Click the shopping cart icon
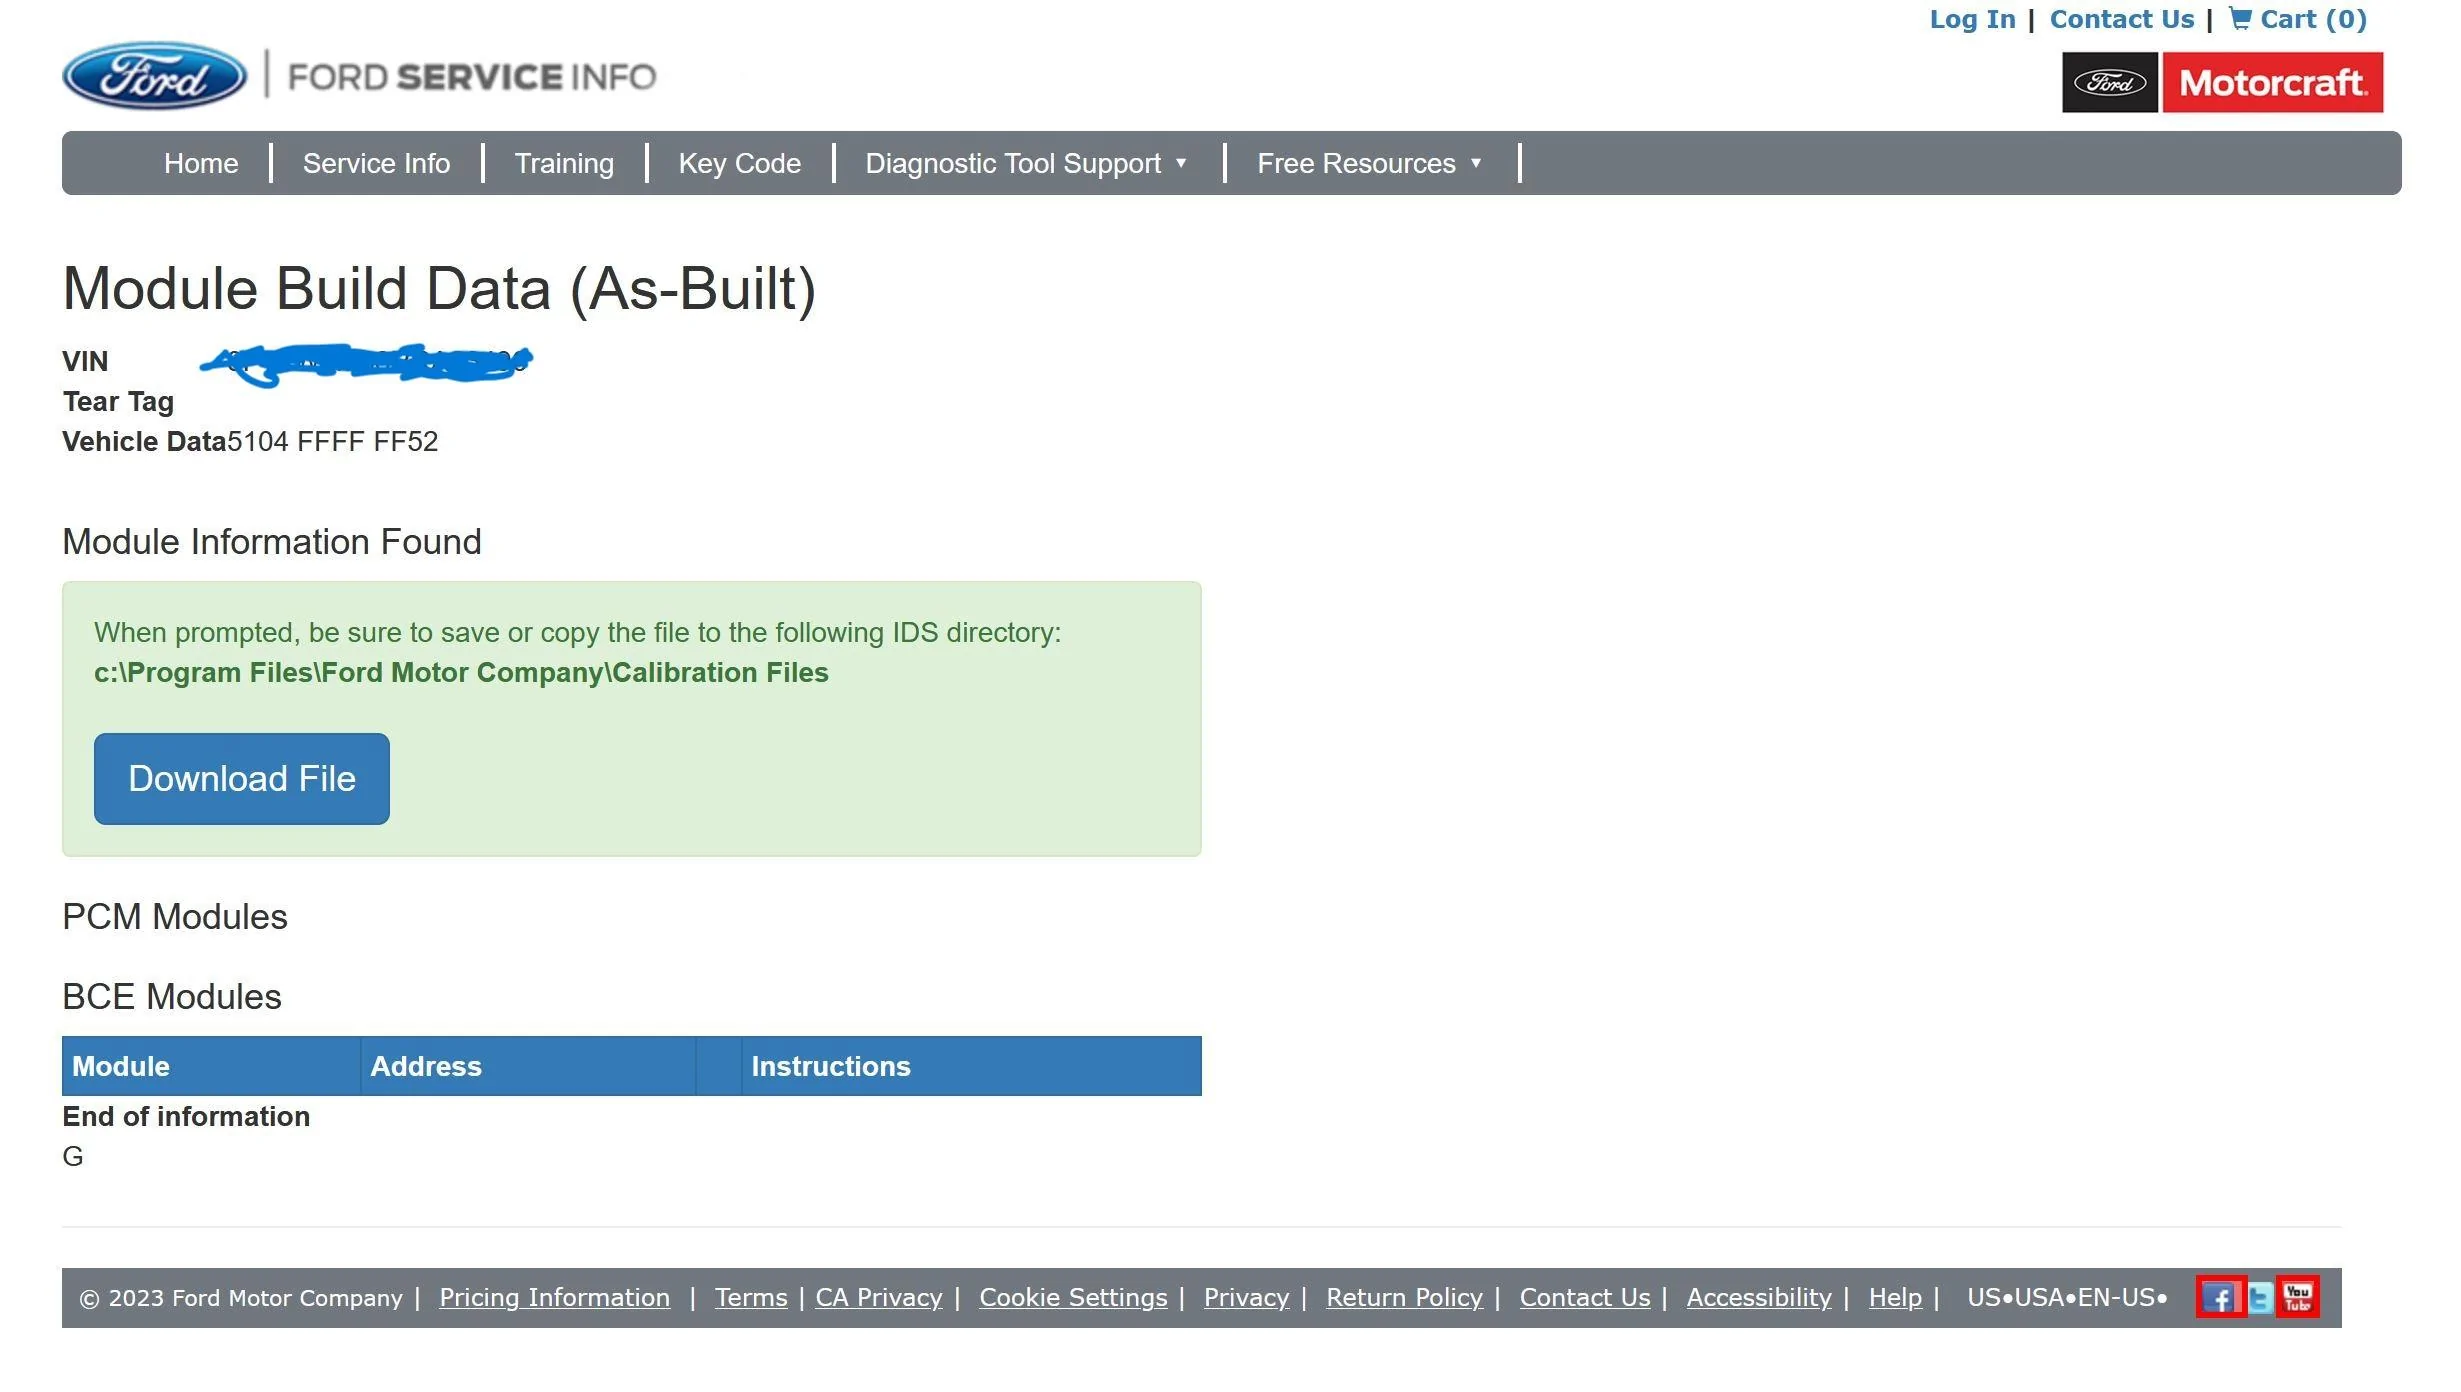2461x1392 pixels. [x=2241, y=19]
